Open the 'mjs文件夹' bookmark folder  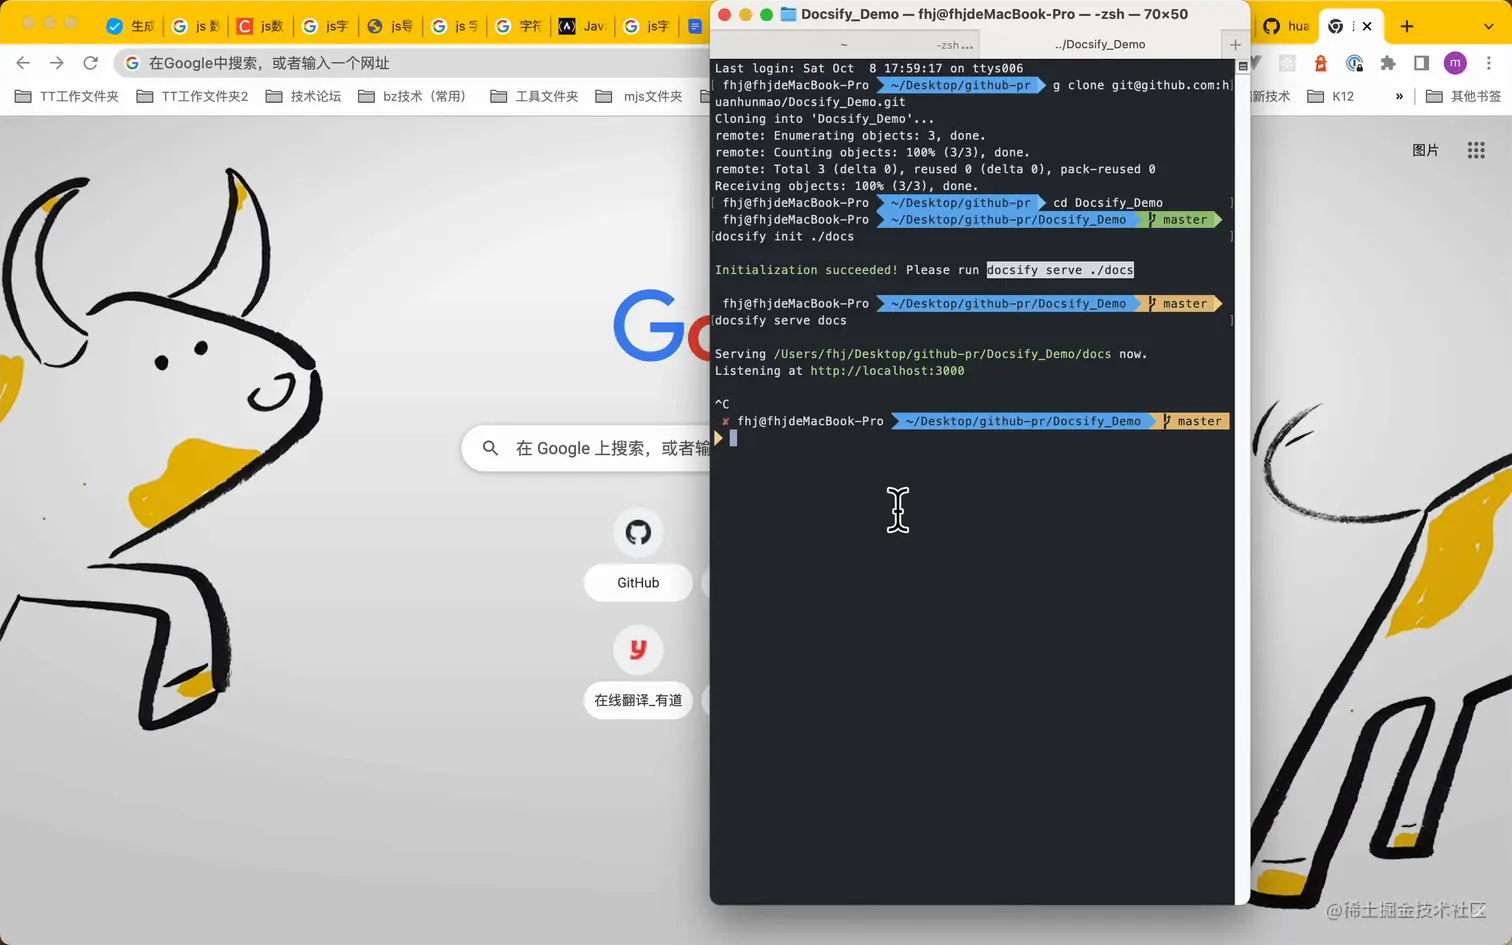point(639,96)
